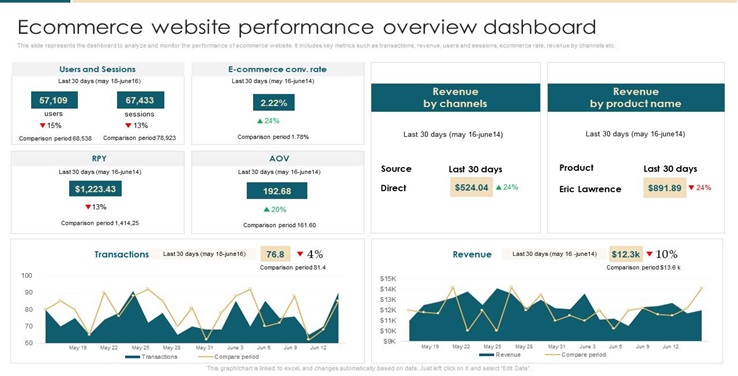Screen dimensions: 738x376
Task: Click the Transactions date range label
Action: pyautogui.click(x=204, y=254)
